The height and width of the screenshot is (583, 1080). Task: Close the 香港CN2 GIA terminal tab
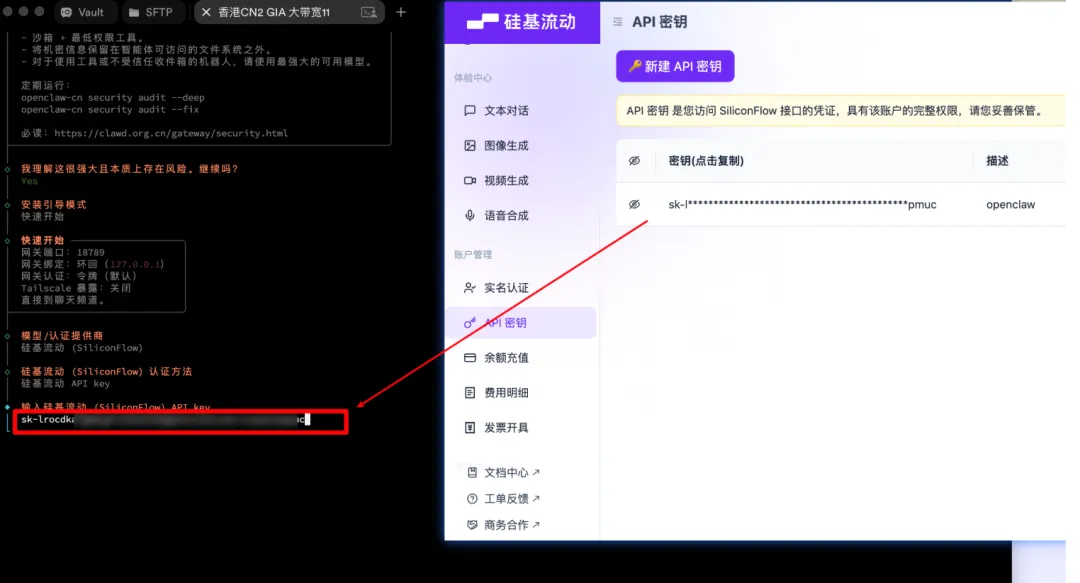205,12
